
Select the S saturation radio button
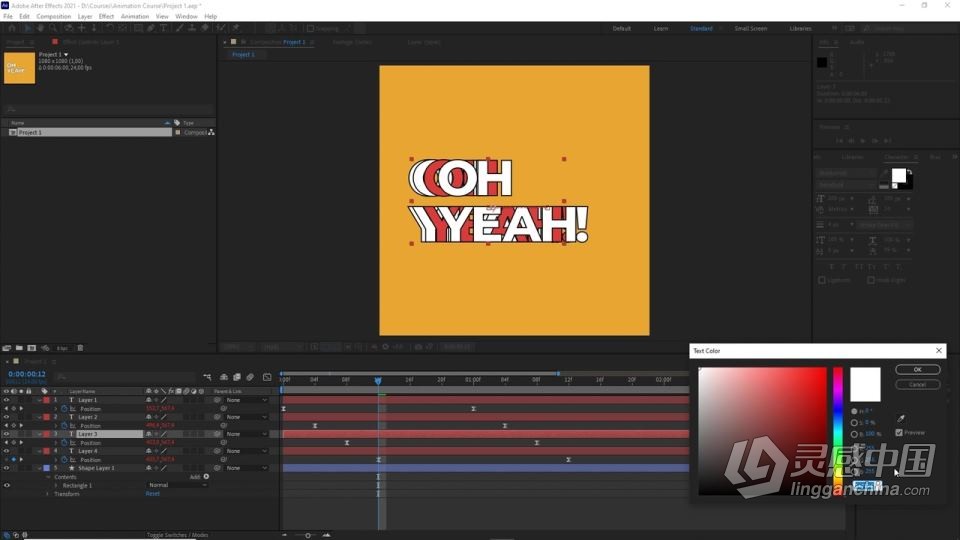click(854, 422)
